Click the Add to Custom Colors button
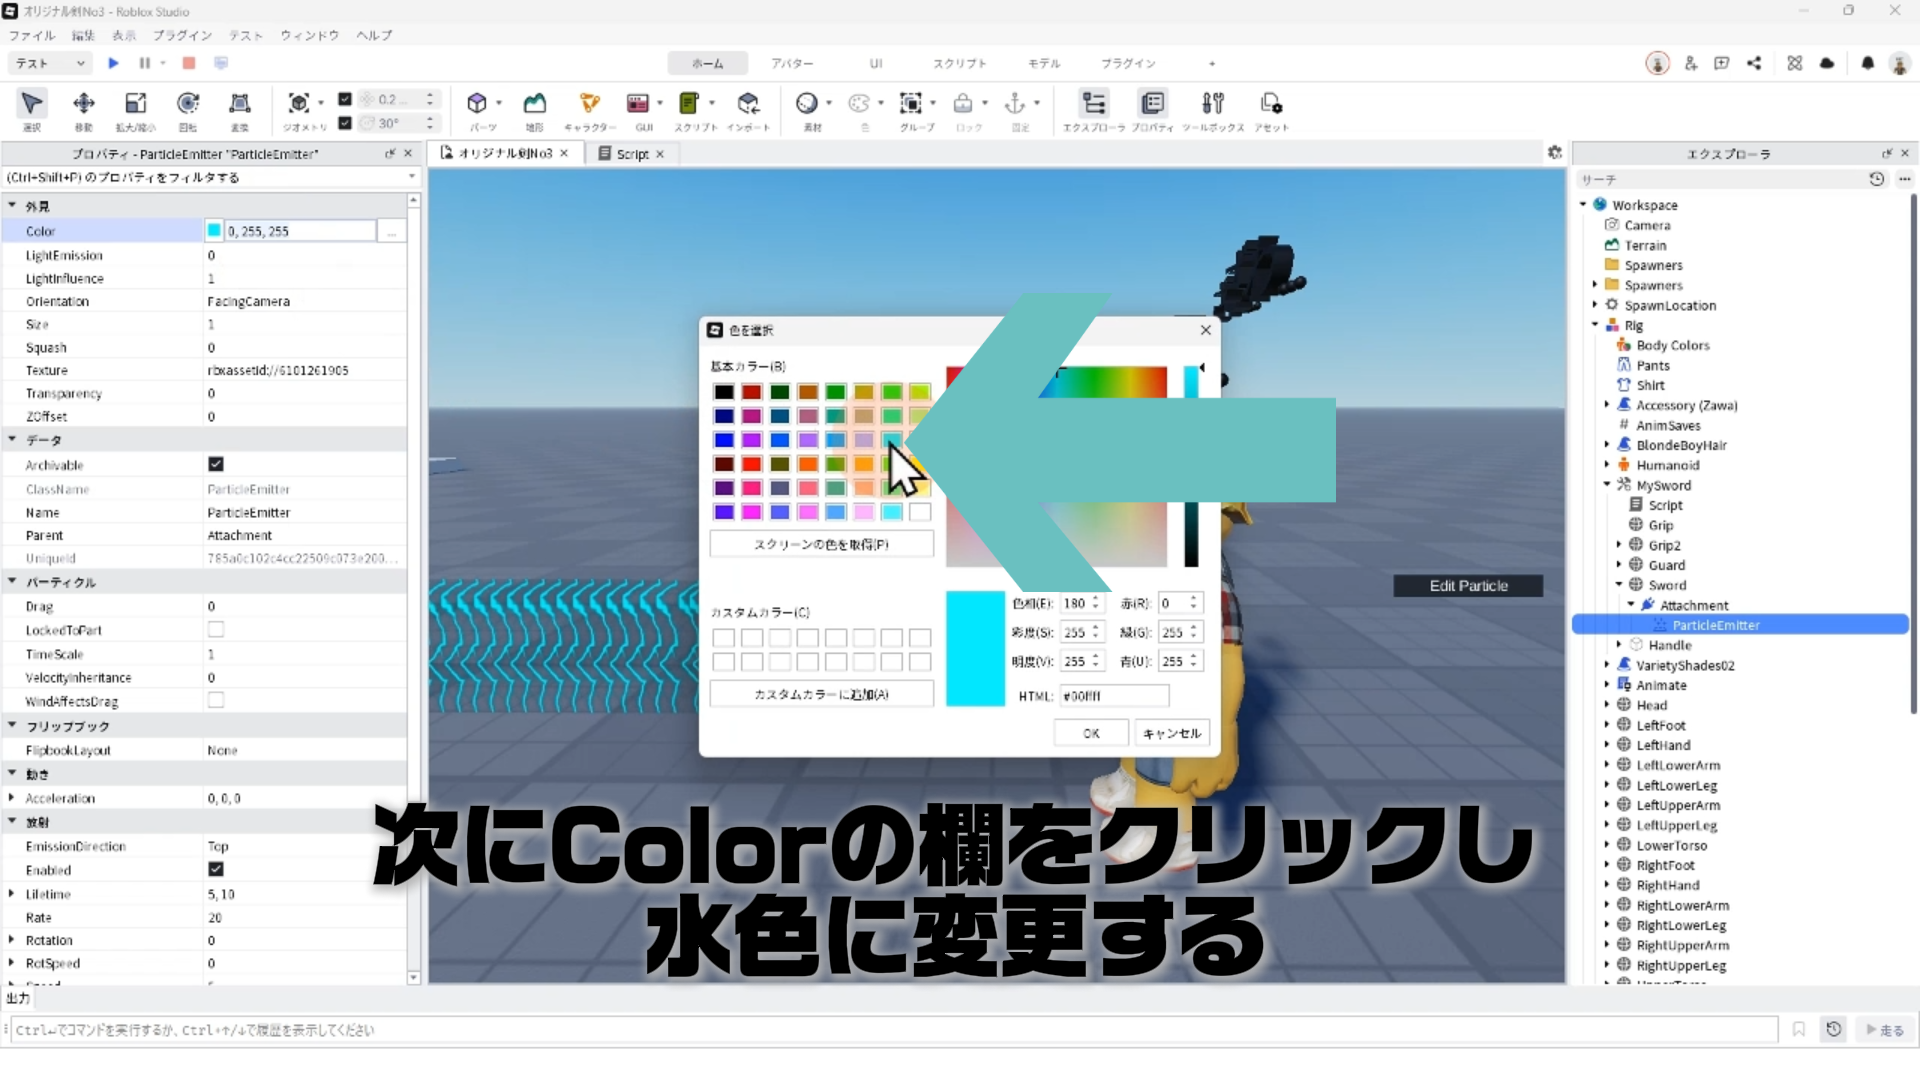This screenshot has width=1920, height=1080. pyautogui.click(x=821, y=694)
